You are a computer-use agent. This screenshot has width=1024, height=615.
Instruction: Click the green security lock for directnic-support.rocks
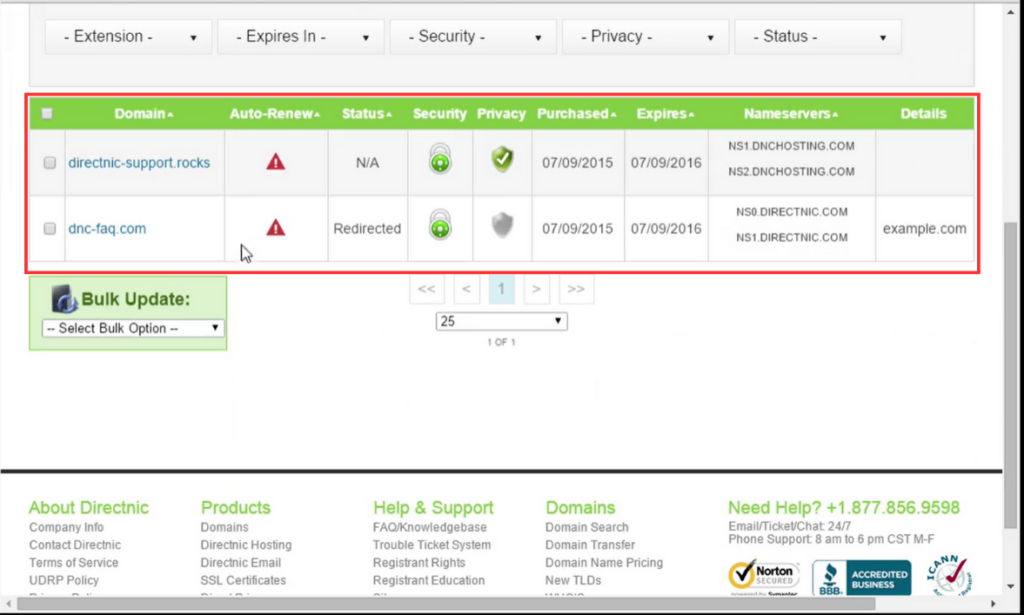coord(440,158)
